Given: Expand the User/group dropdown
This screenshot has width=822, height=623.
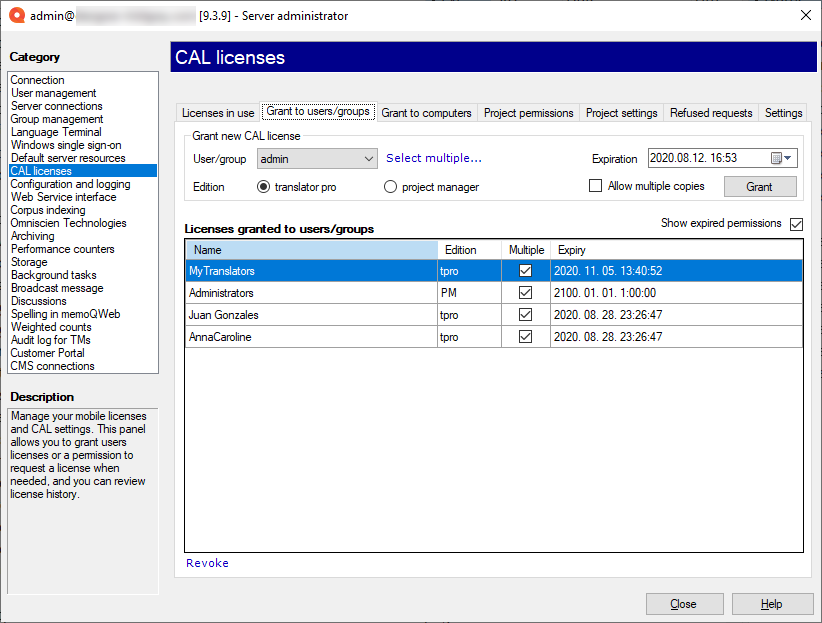Looking at the screenshot, I should coord(369,158).
